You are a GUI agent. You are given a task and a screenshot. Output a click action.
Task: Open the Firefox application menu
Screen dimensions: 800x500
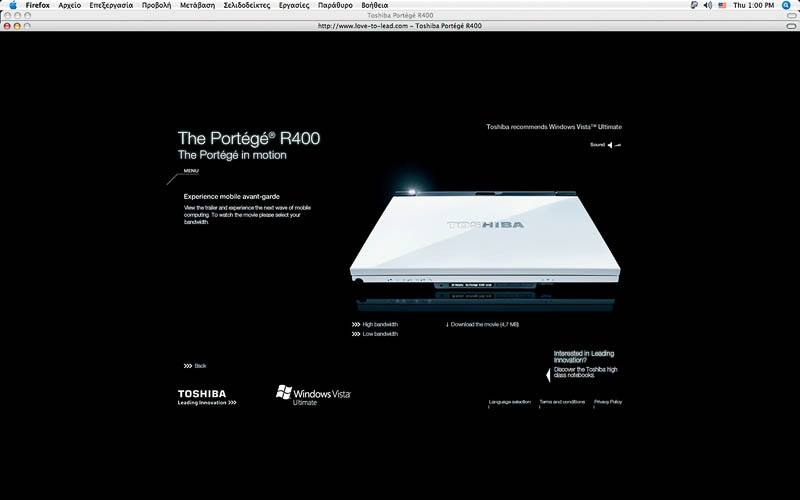tap(37, 5)
